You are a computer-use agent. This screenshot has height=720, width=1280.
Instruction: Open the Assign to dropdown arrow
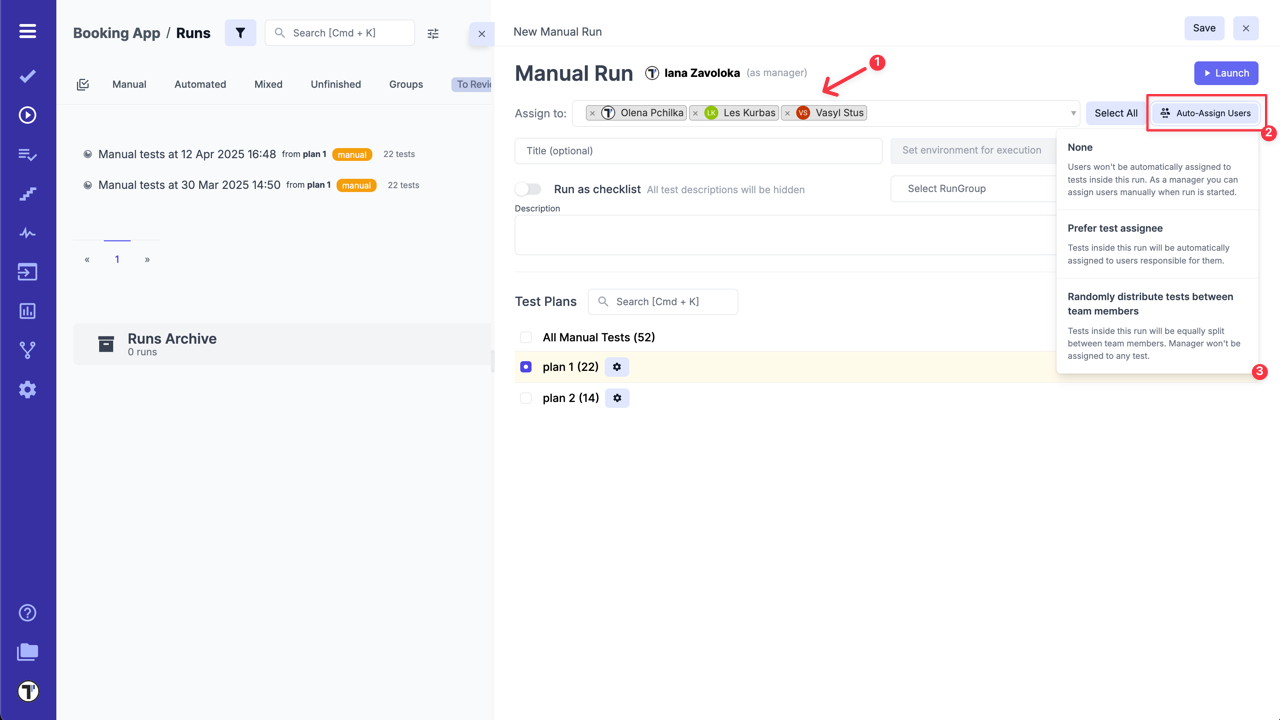1074,113
